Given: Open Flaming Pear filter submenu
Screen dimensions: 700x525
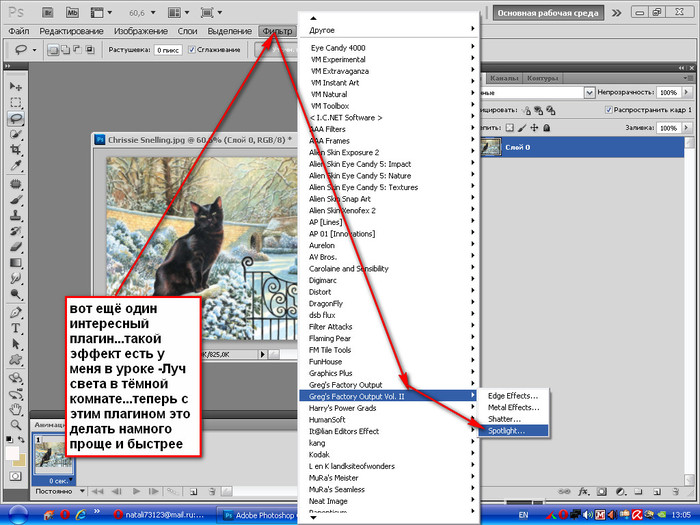Looking at the screenshot, I should [388, 338].
